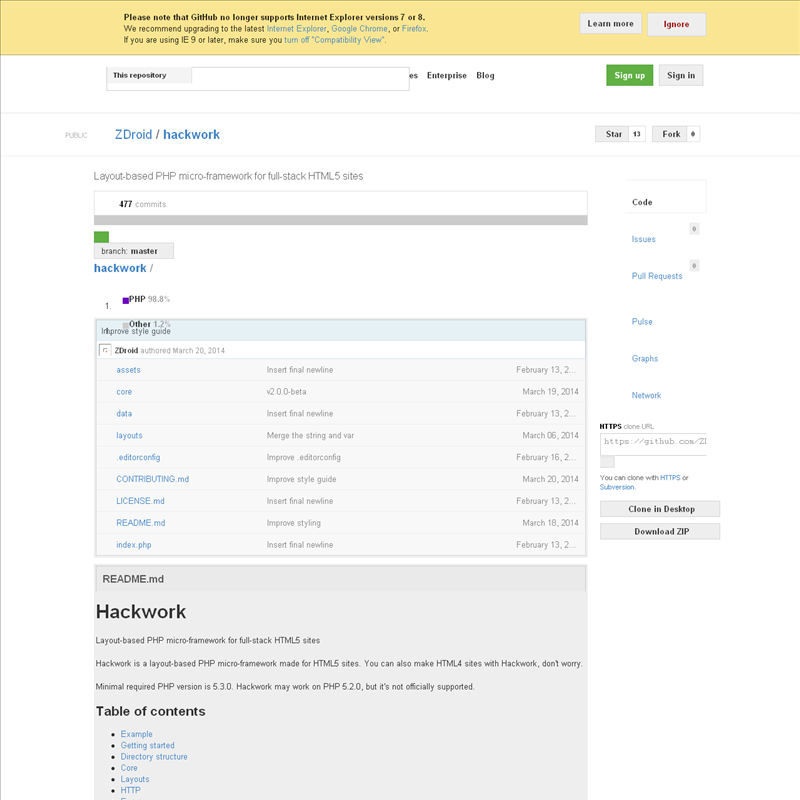Jump to Getting started section

147,745
